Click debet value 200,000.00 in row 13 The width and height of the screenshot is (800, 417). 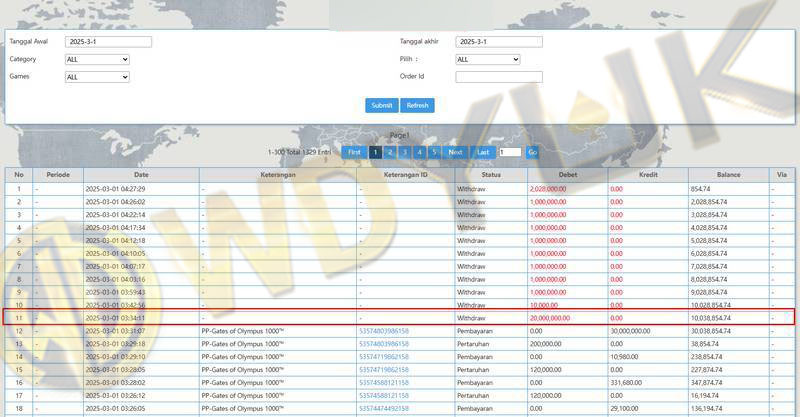click(545, 344)
